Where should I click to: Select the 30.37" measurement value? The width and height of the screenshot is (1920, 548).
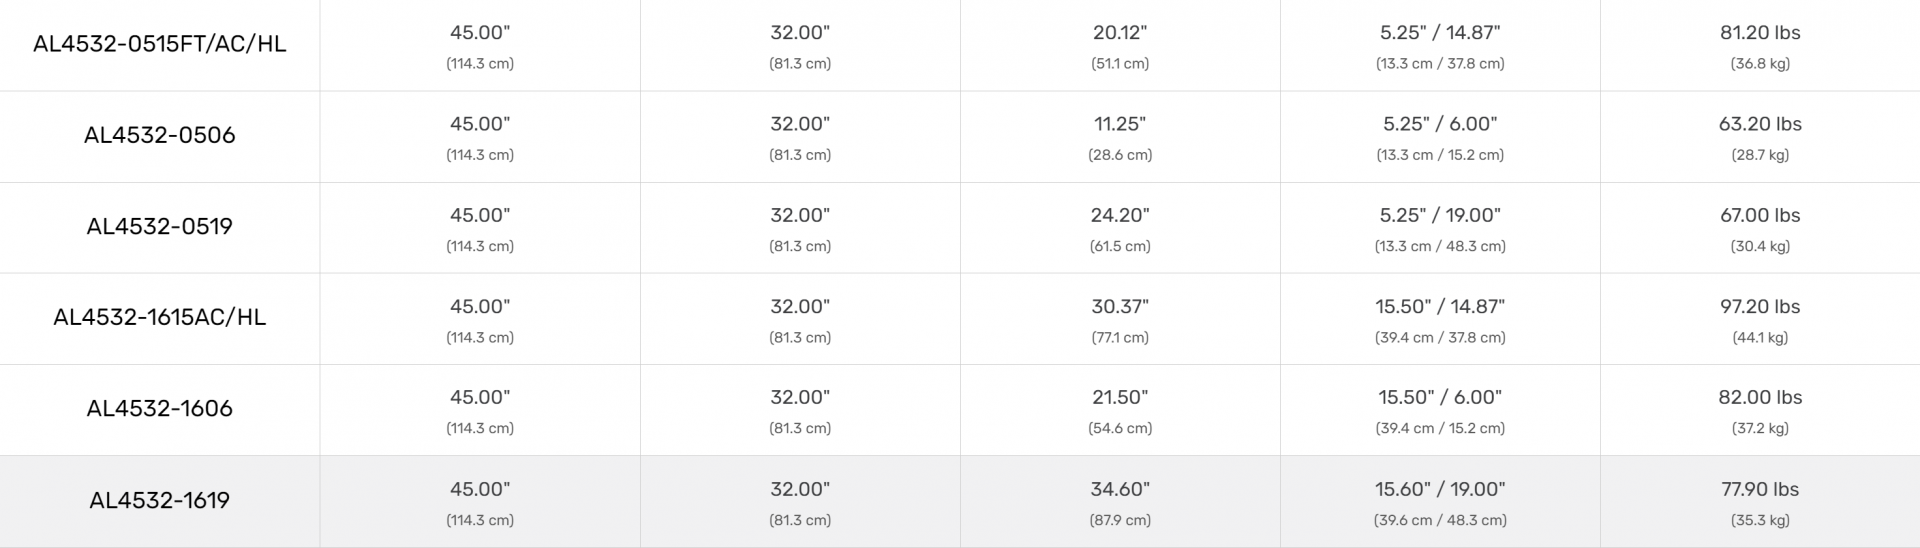(1120, 307)
